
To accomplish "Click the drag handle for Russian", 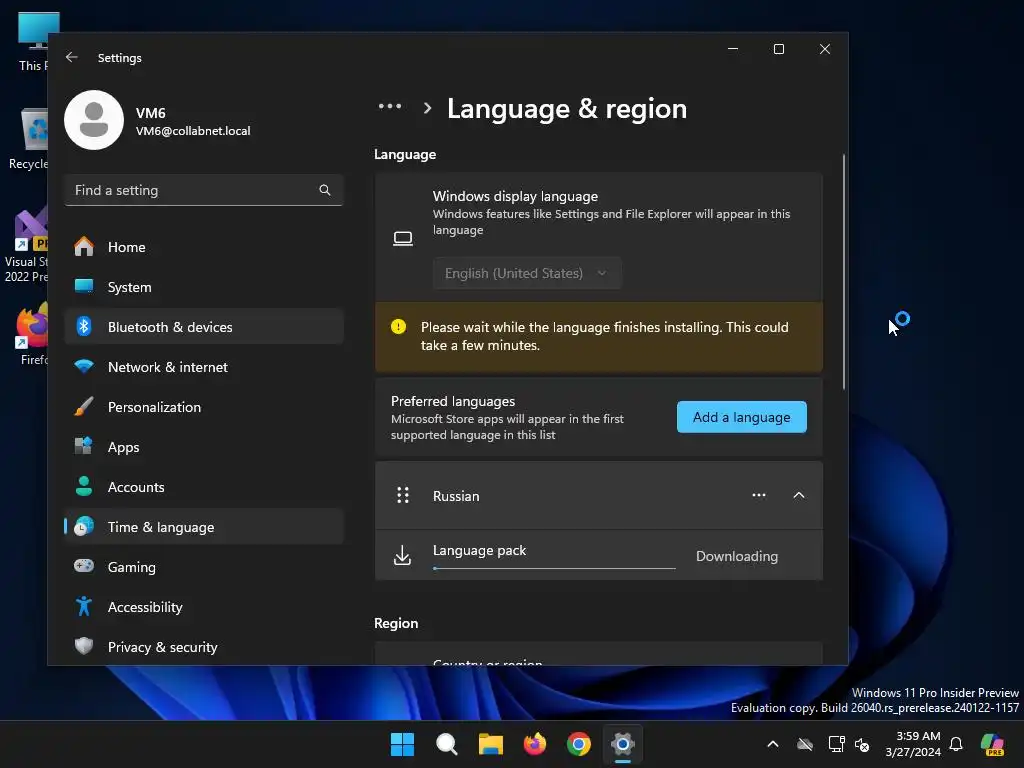I will pos(403,496).
